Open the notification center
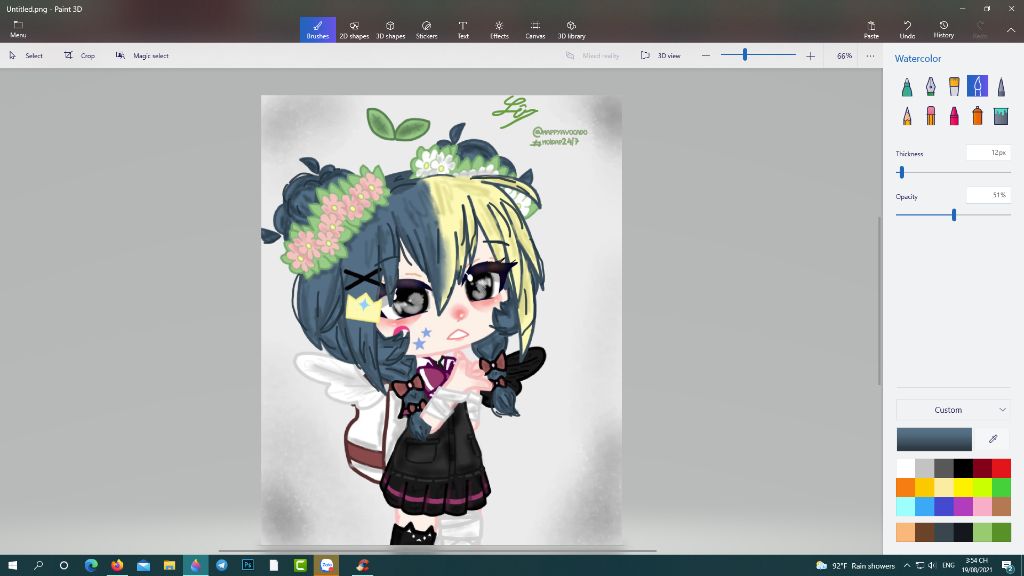Image resolution: width=1024 pixels, height=576 pixels. (x=1008, y=566)
